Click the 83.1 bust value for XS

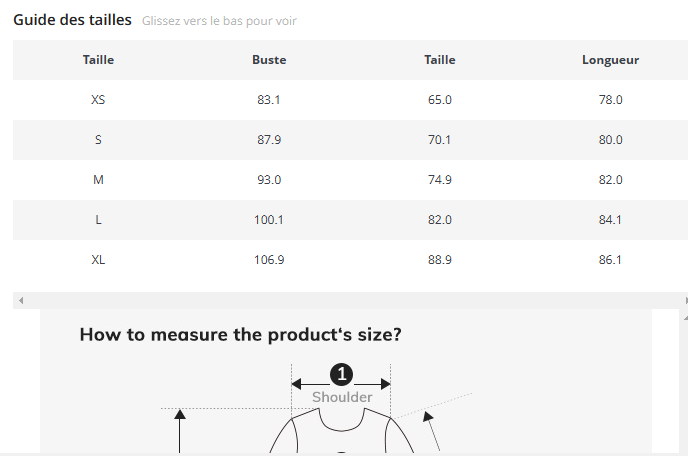point(269,100)
